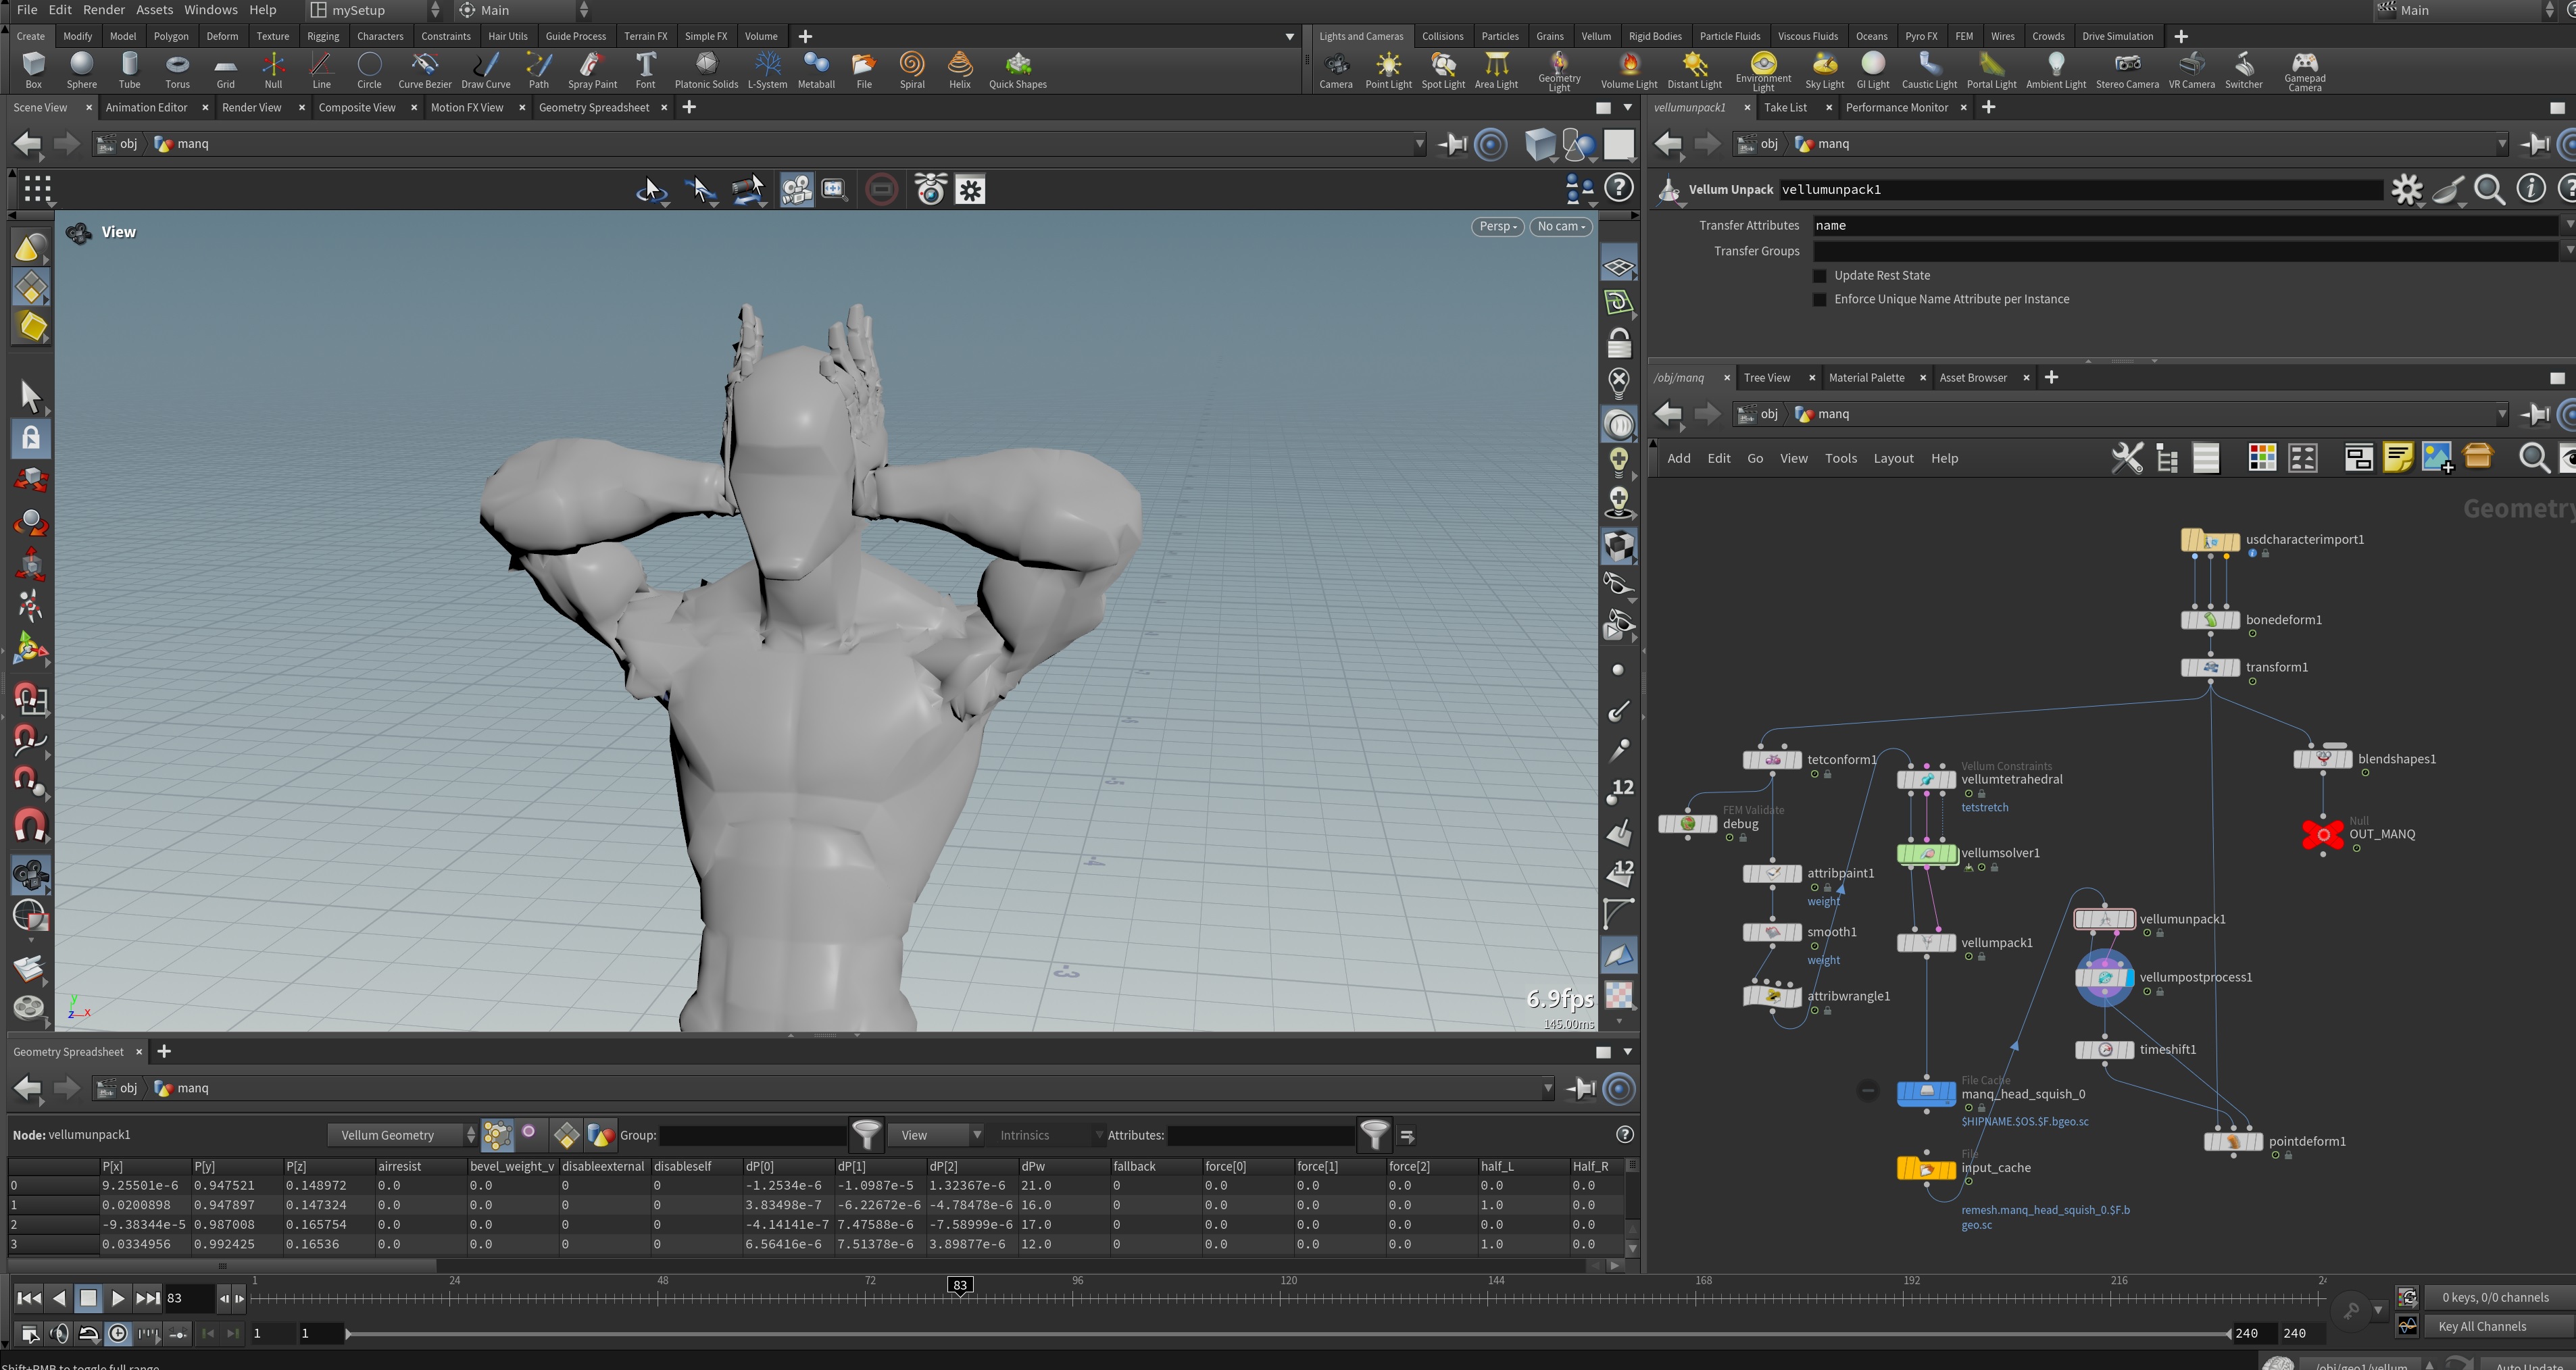Open the Render menu
This screenshot has width=2576, height=1370.
(x=104, y=10)
